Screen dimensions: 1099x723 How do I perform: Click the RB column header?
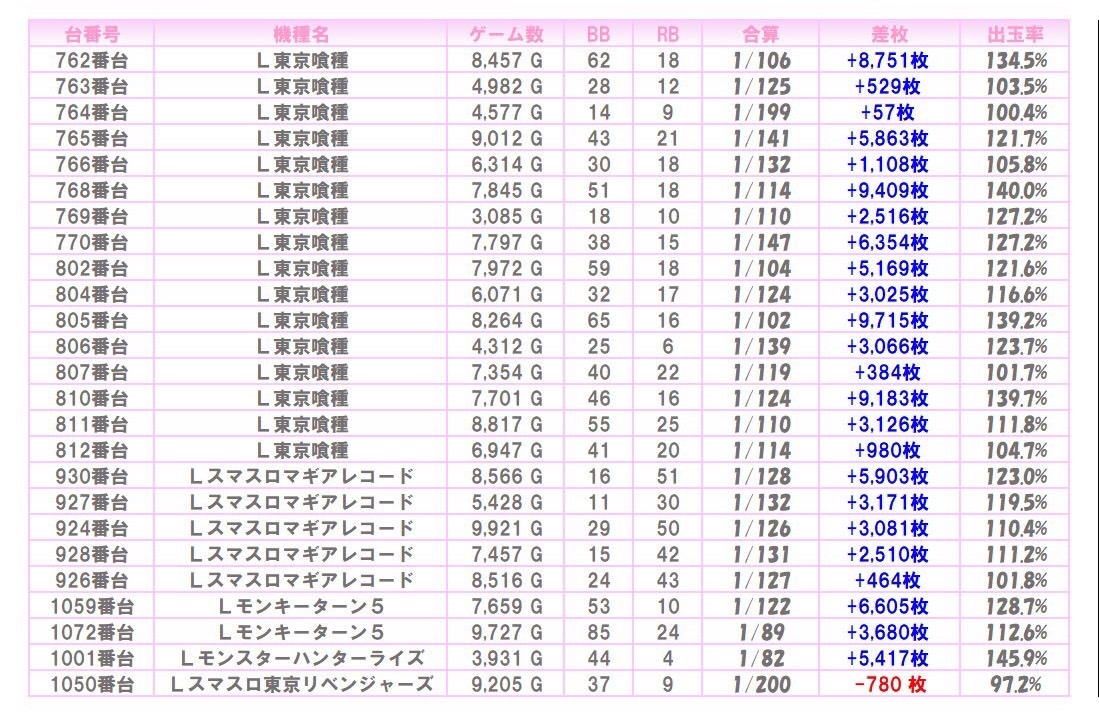pyautogui.click(x=668, y=34)
